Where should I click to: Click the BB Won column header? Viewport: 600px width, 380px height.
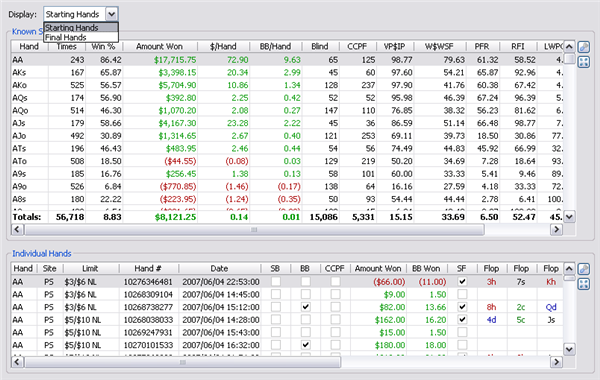(x=426, y=269)
